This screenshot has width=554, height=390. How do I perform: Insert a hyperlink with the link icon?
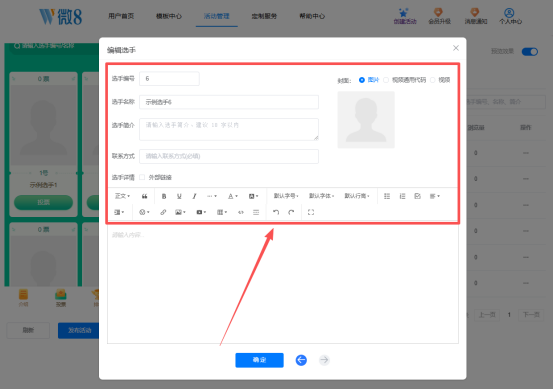tap(163, 212)
